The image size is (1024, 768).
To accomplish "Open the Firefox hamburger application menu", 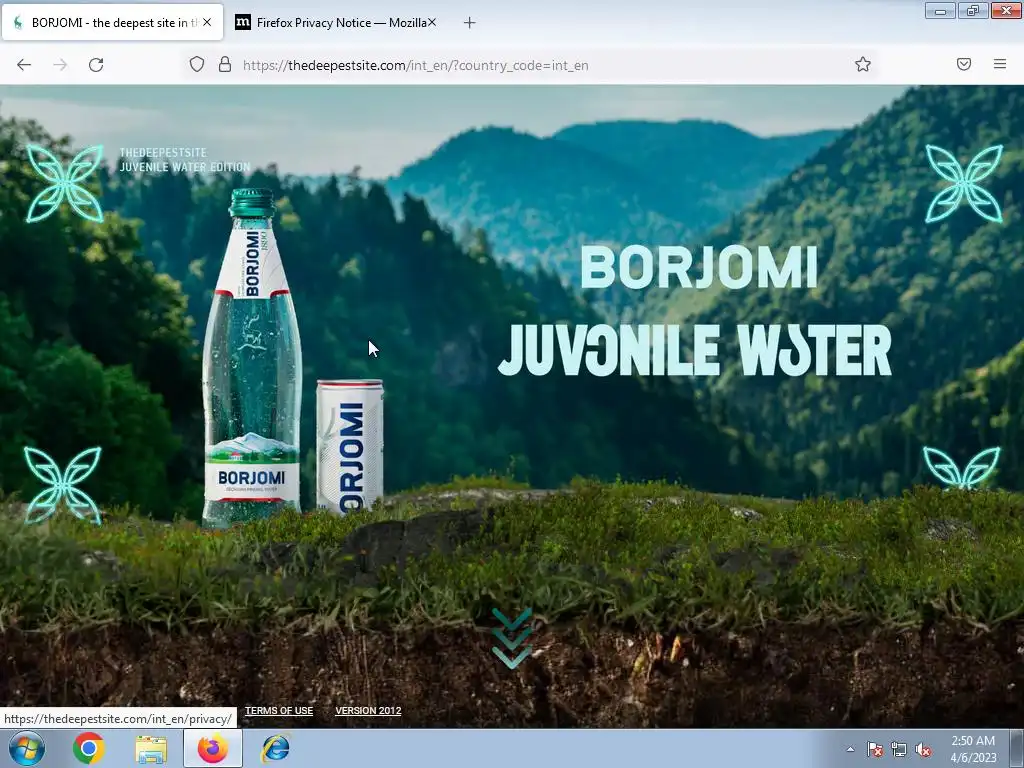I will coord(1000,64).
